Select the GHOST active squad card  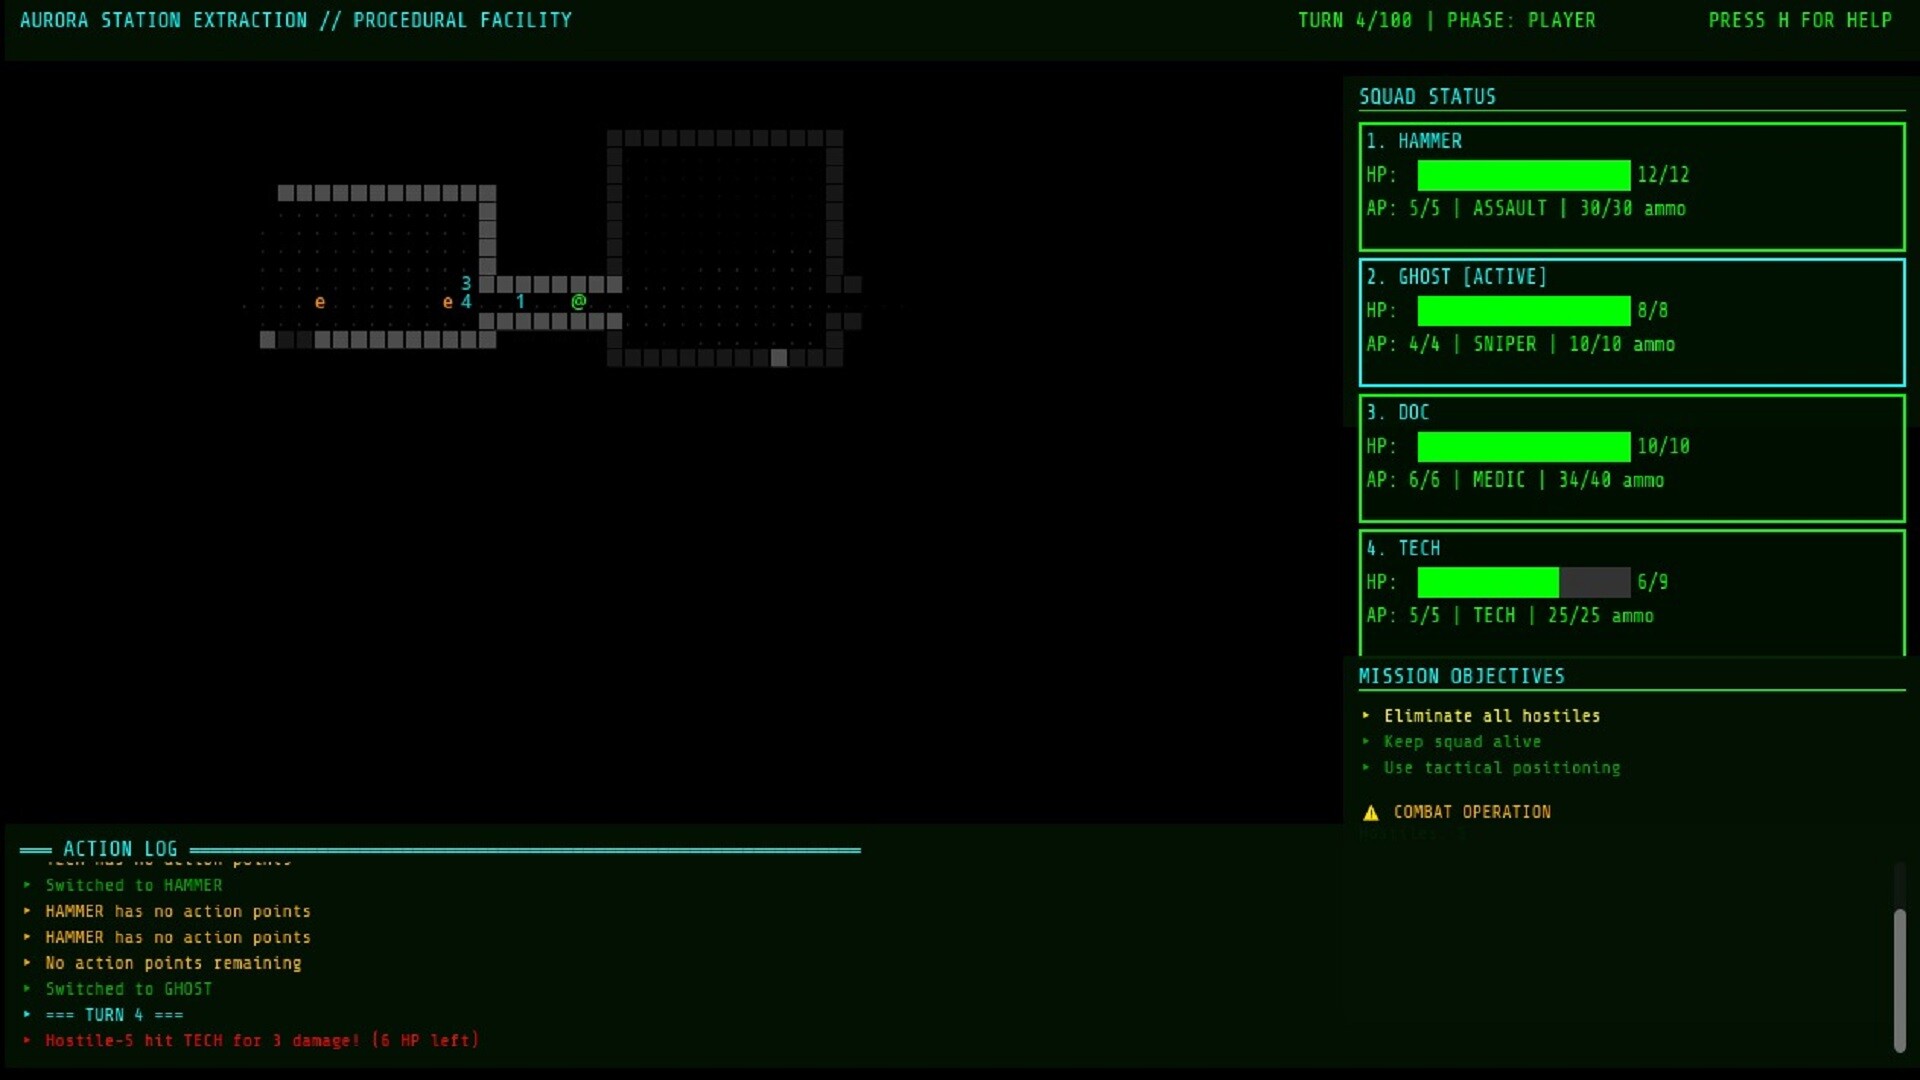click(1631, 322)
